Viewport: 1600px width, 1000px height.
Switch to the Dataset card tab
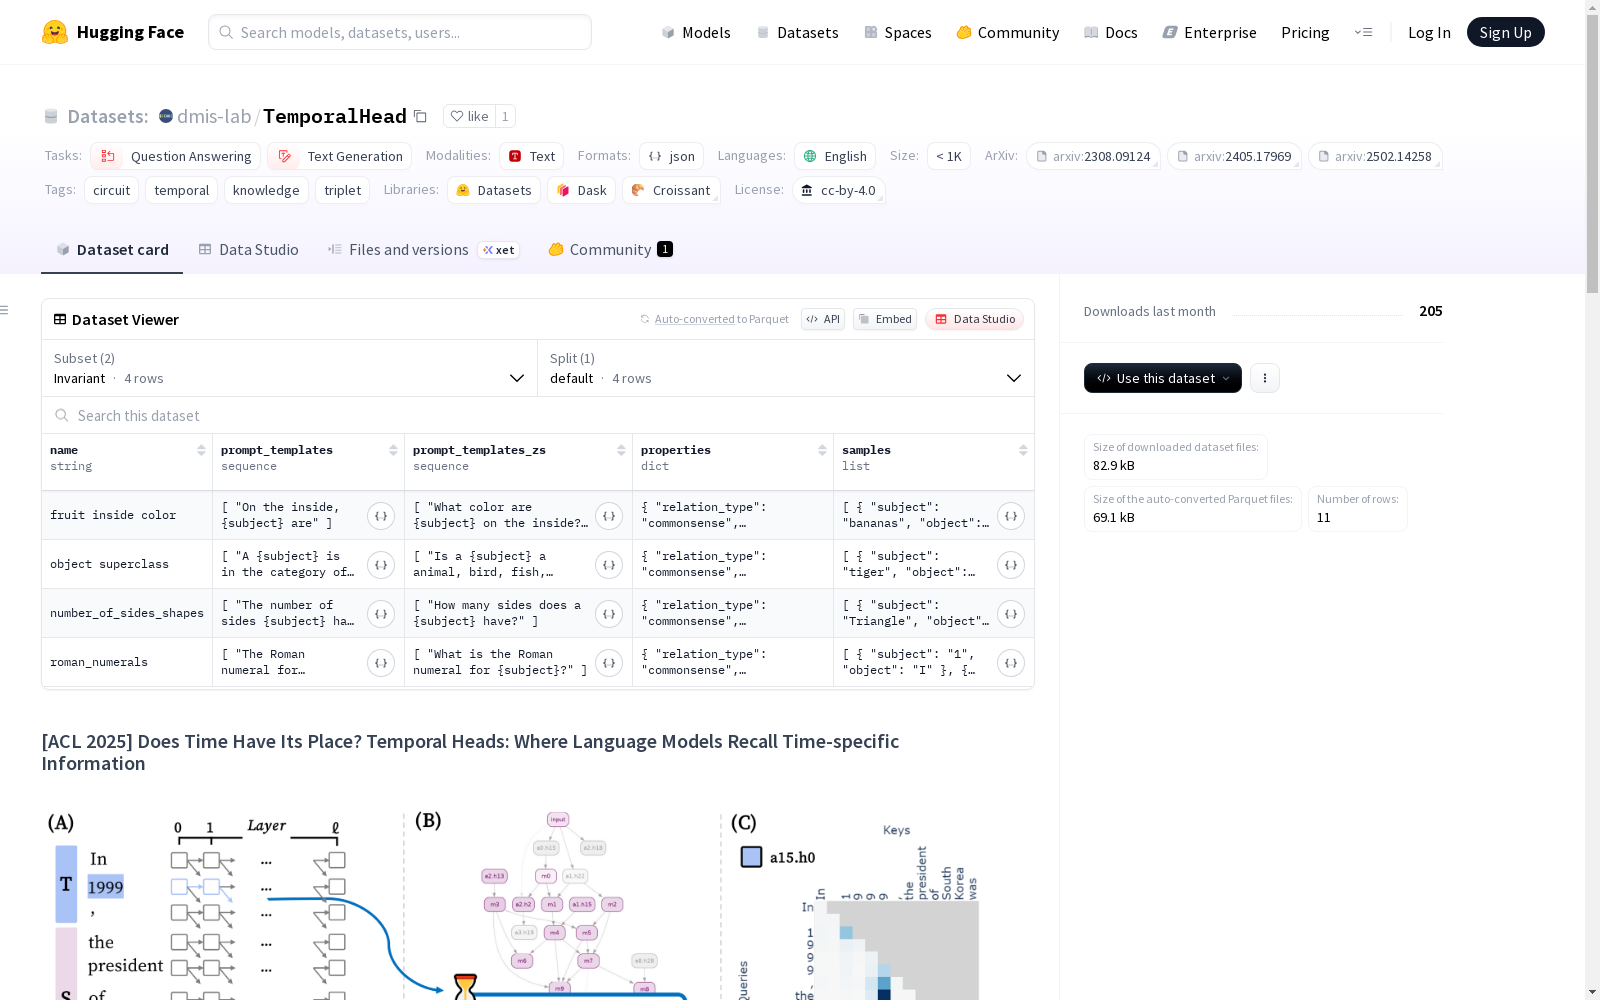point(112,250)
